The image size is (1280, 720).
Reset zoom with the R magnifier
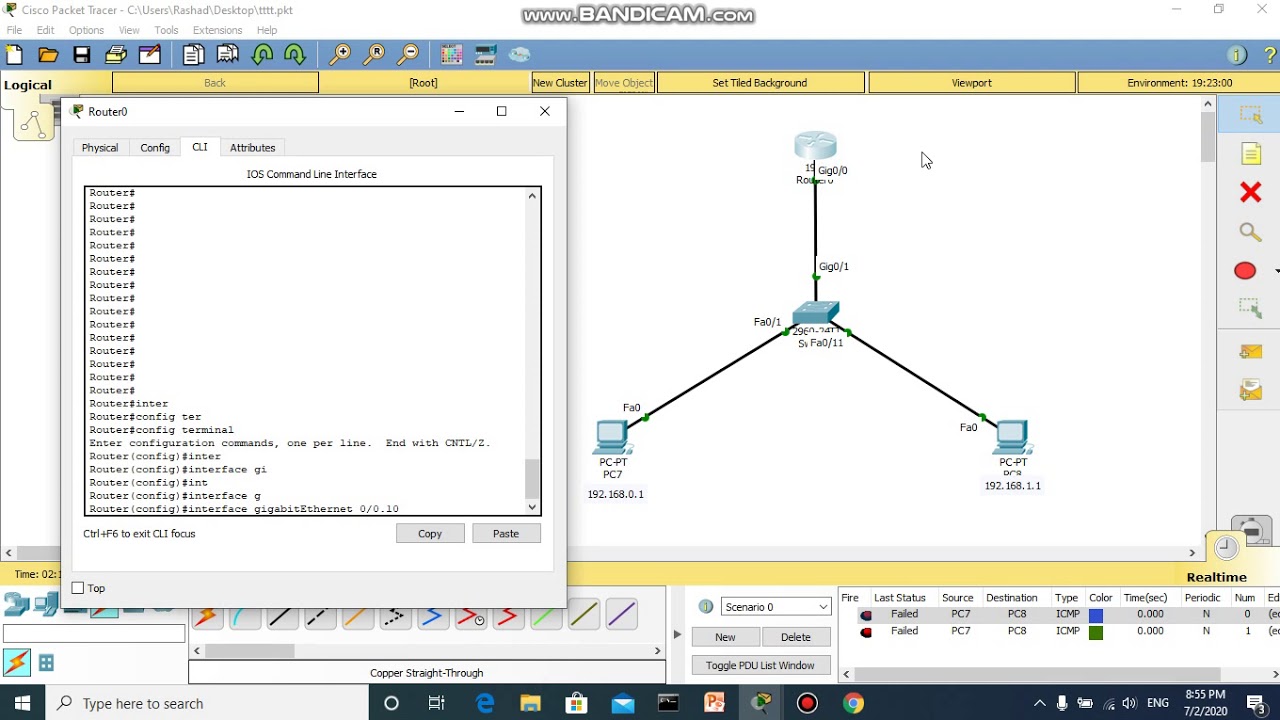point(374,55)
